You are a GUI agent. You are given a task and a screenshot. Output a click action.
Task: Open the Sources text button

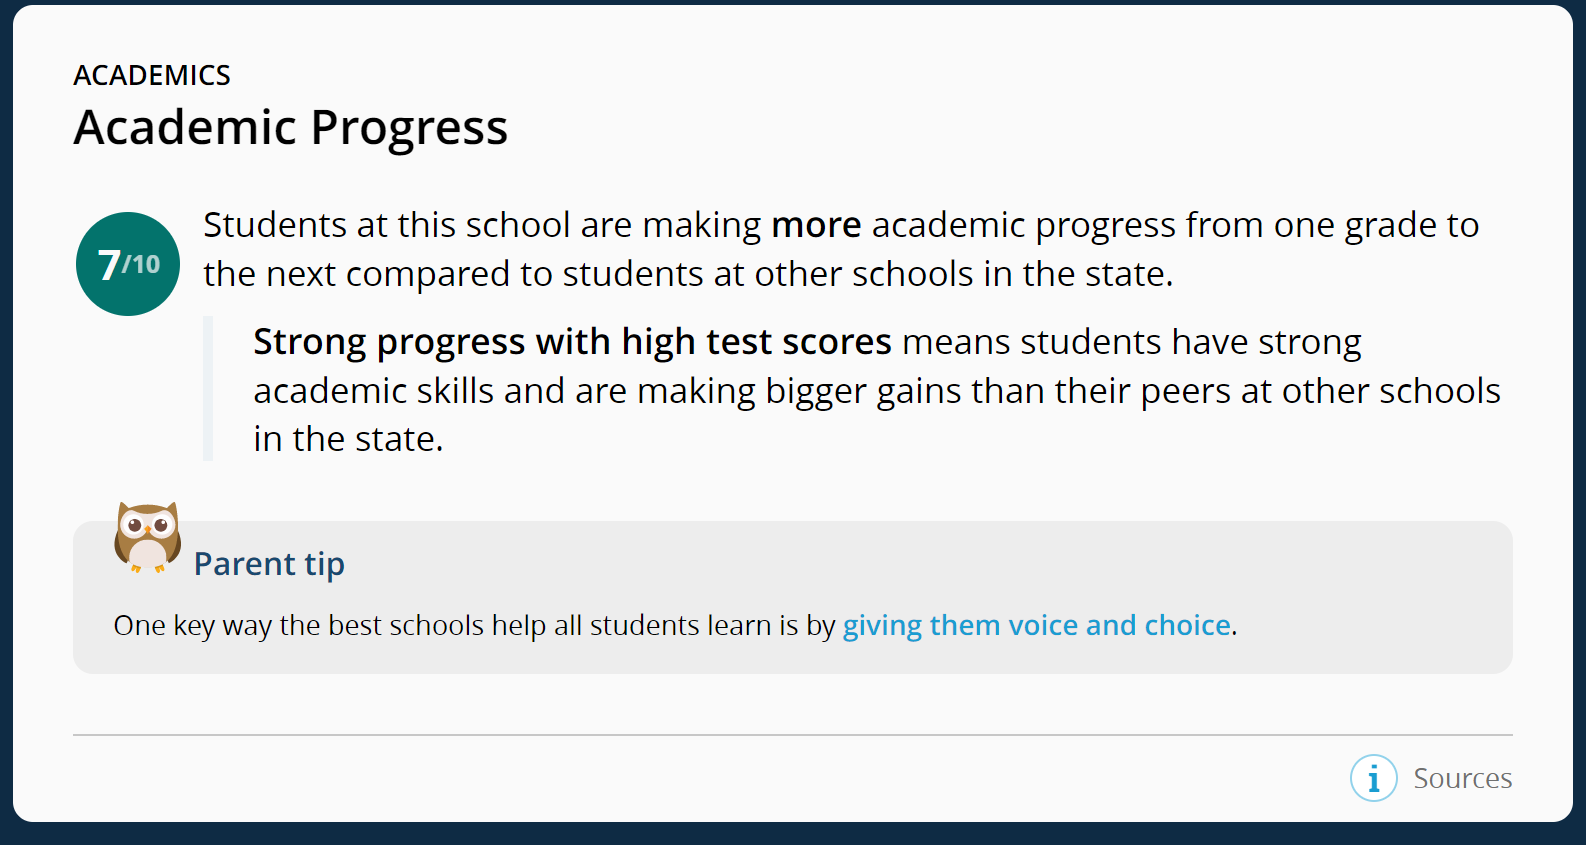click(x=1462, y=778)
